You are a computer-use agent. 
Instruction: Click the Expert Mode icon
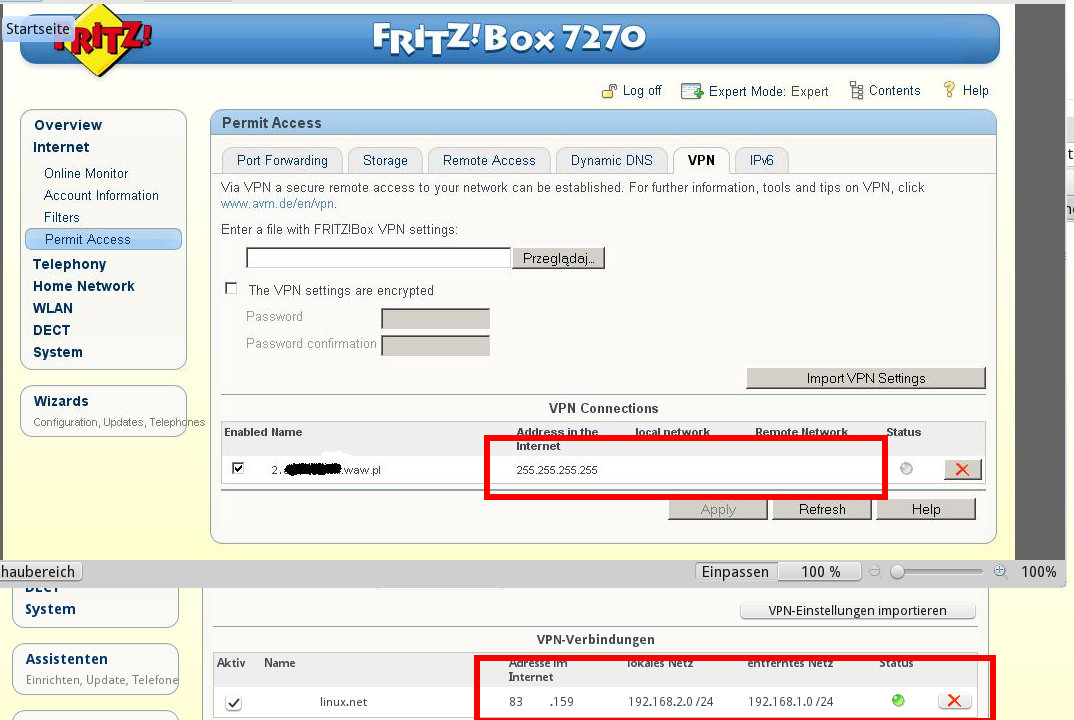click(692, 91)
